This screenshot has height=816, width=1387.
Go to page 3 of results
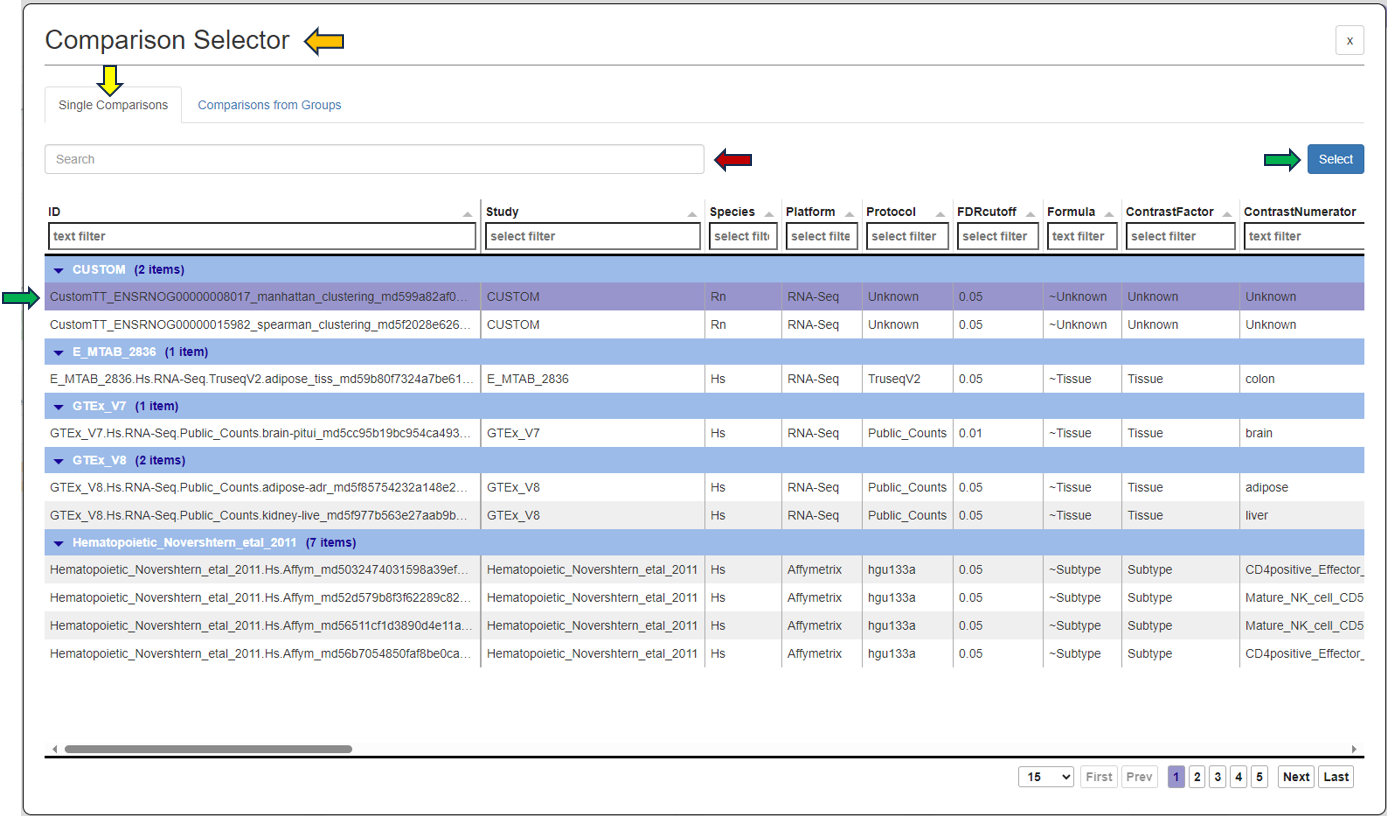1217,776
